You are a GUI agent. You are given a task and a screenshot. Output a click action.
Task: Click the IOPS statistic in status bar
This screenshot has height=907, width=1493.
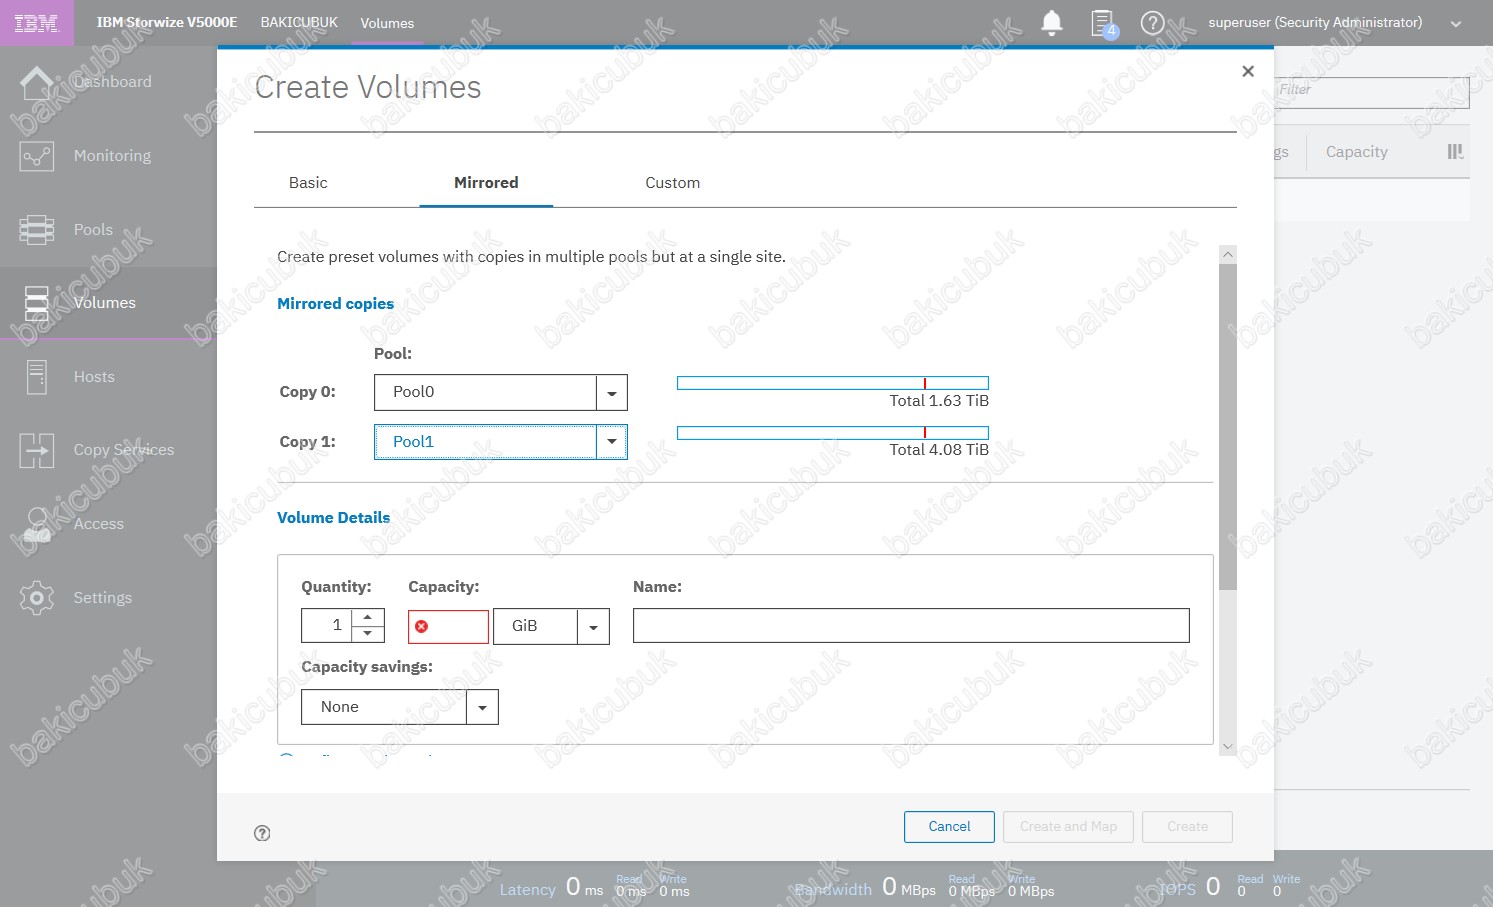(1230, 887)
